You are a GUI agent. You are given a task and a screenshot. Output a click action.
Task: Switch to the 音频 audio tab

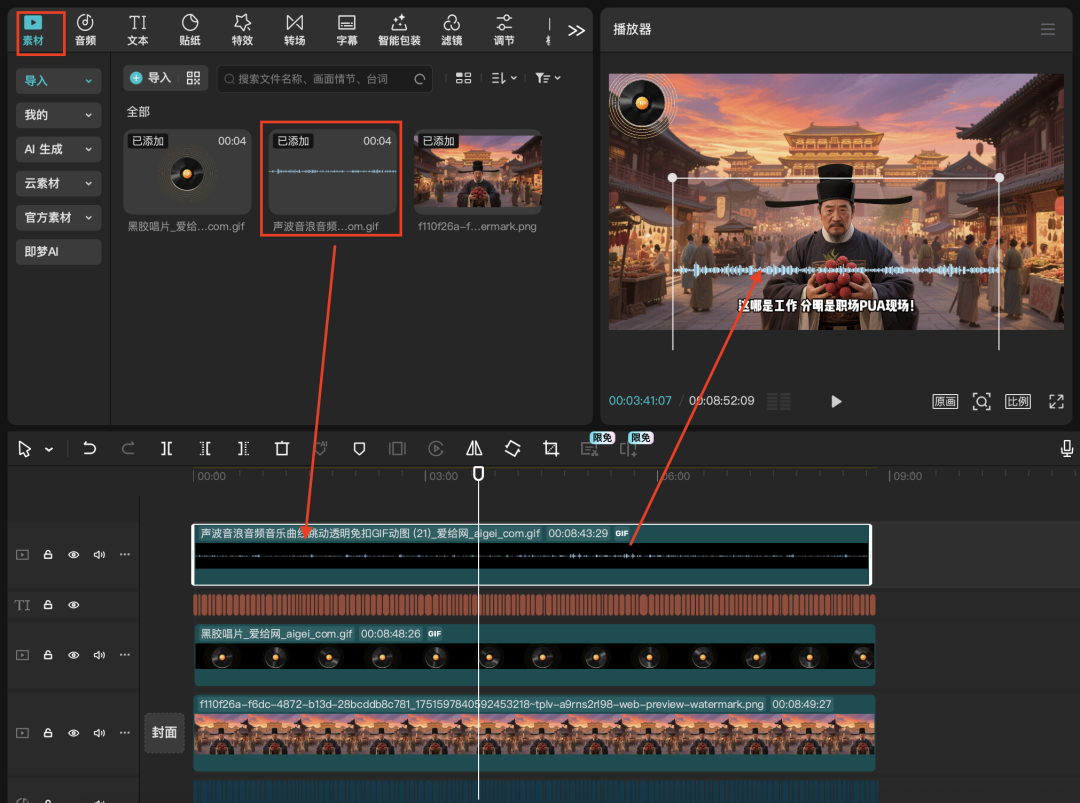(85, 30)
